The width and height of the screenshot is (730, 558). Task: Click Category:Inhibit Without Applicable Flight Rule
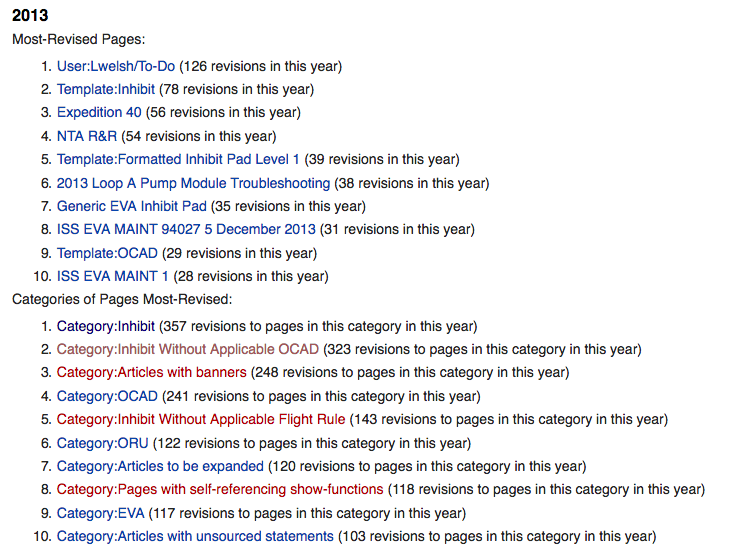coord(201,419)
